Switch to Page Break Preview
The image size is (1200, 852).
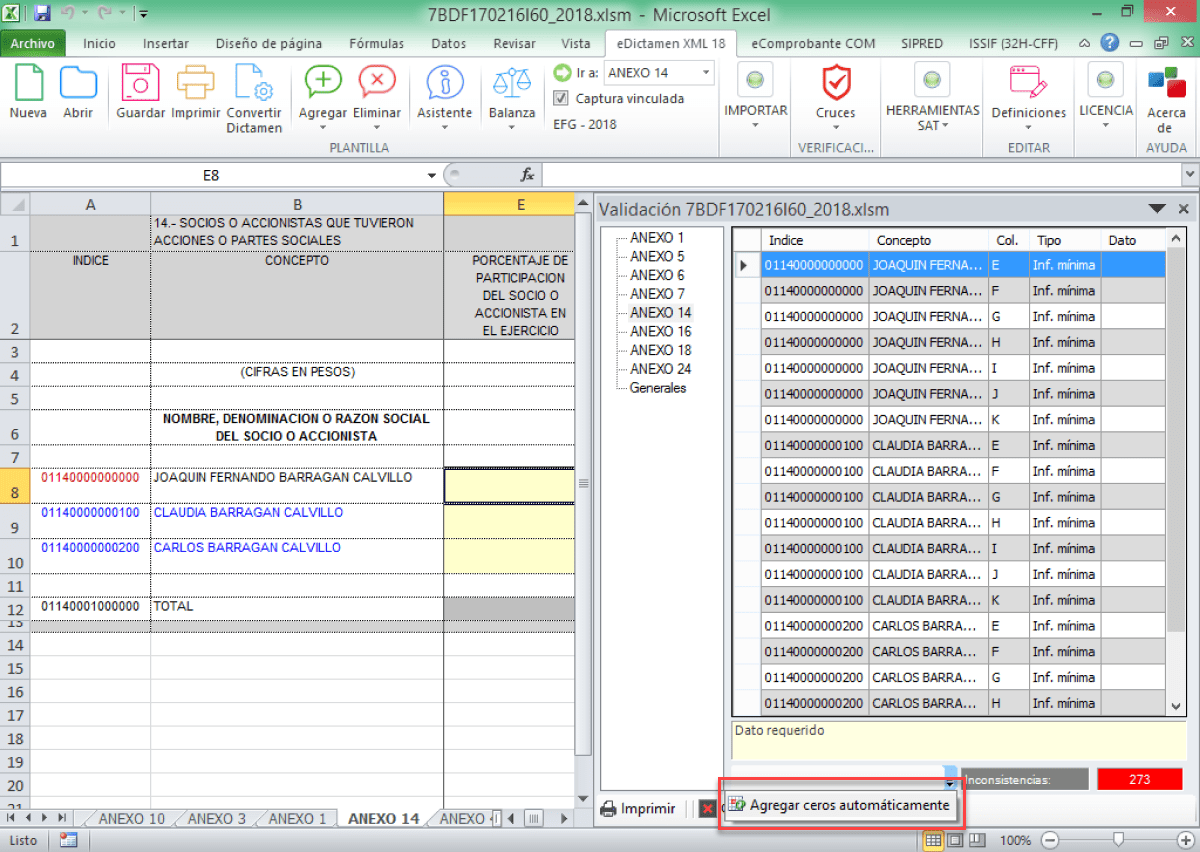click(x=977, y=840)
